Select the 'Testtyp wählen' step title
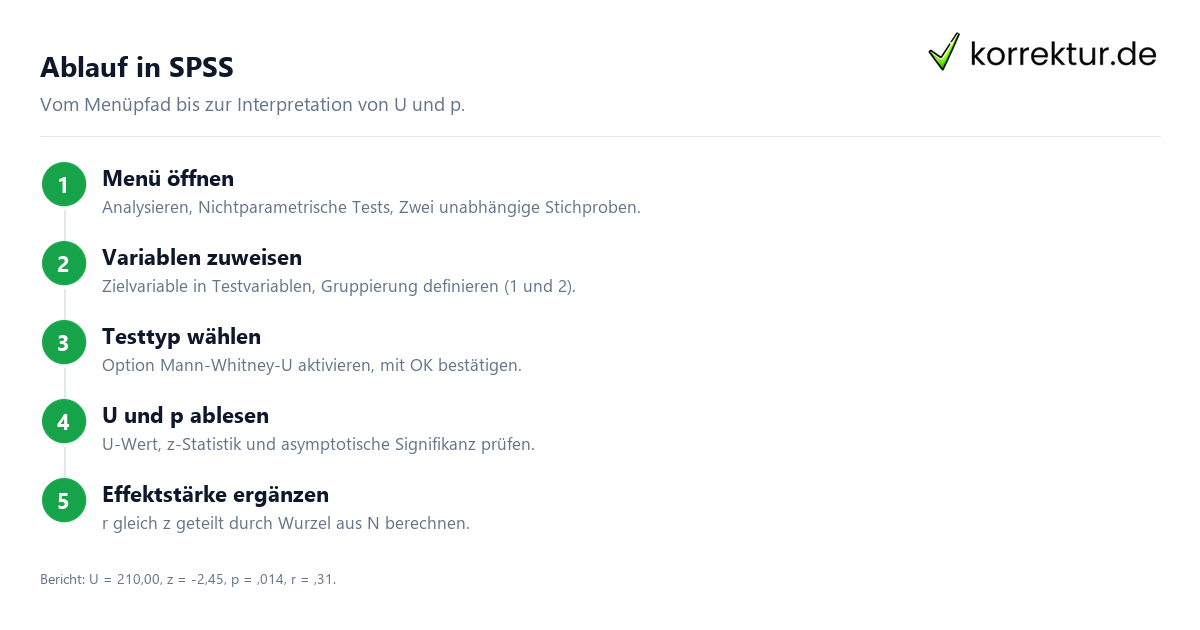 pos(181,337)
